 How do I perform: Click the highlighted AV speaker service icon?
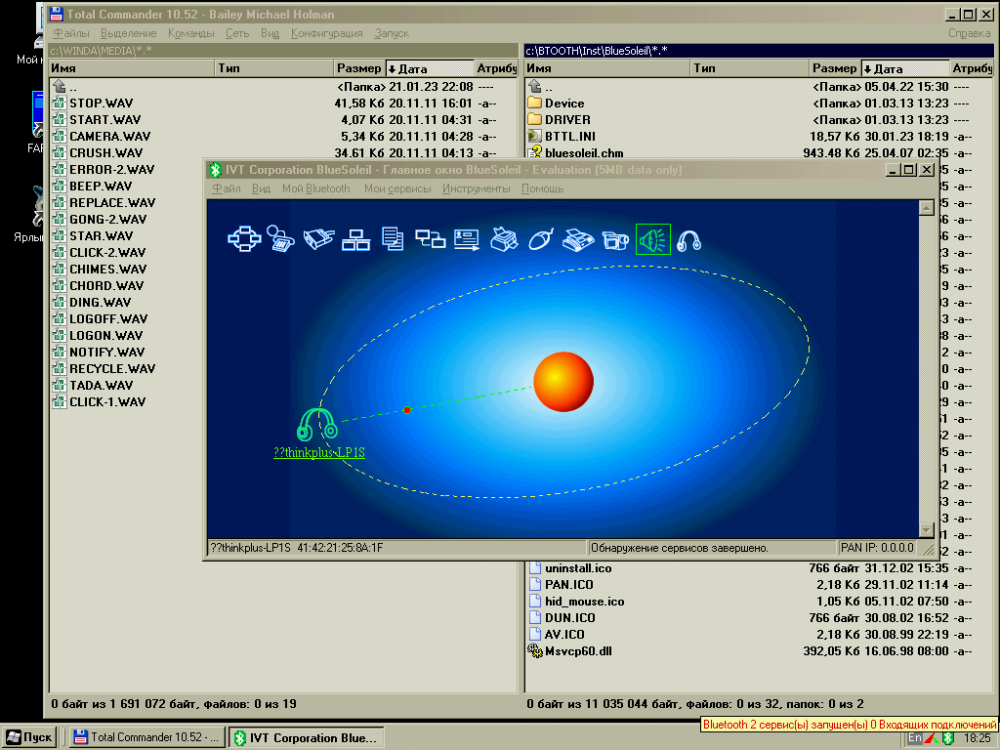point(652,239)
